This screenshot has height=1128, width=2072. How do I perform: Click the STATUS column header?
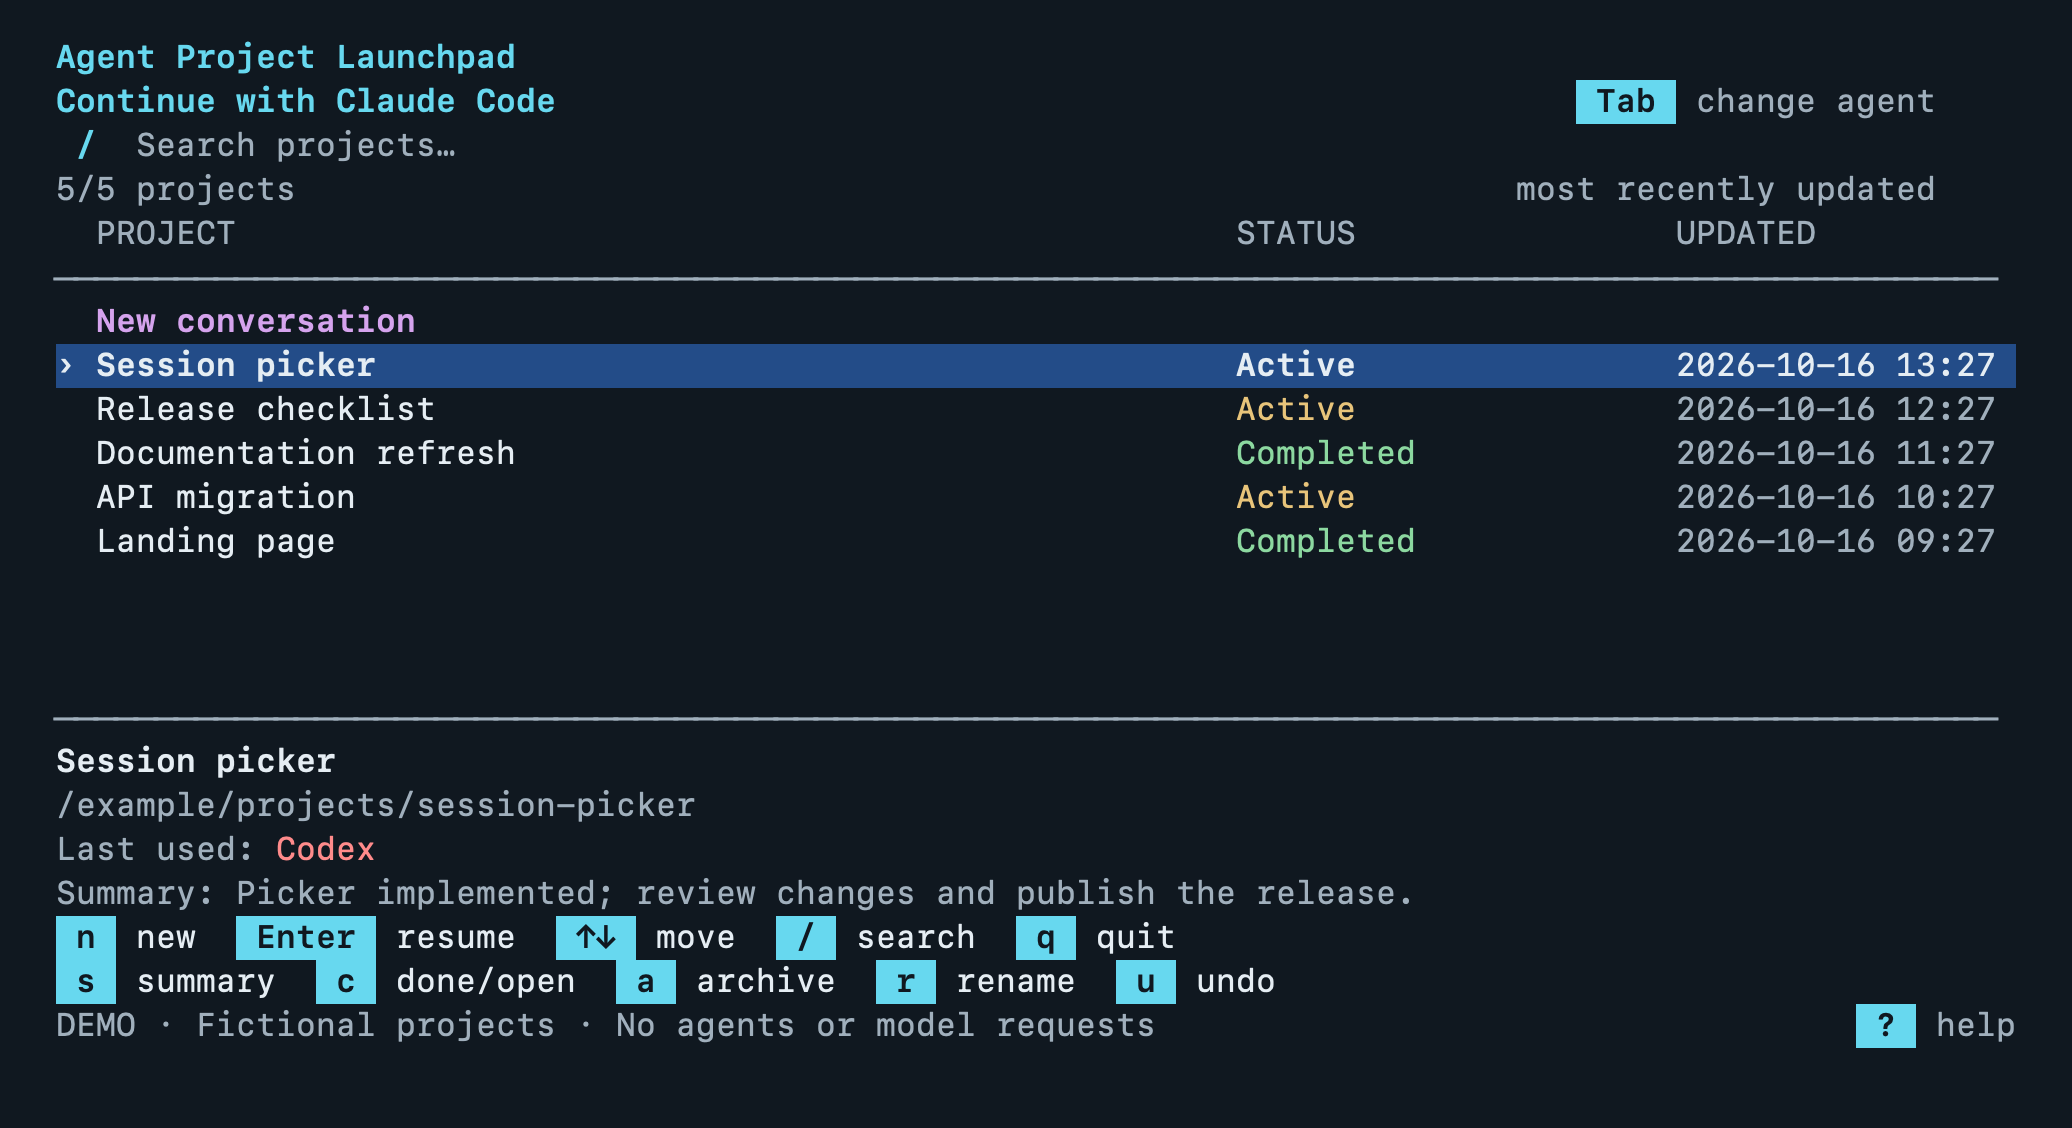coord(1296,233)
